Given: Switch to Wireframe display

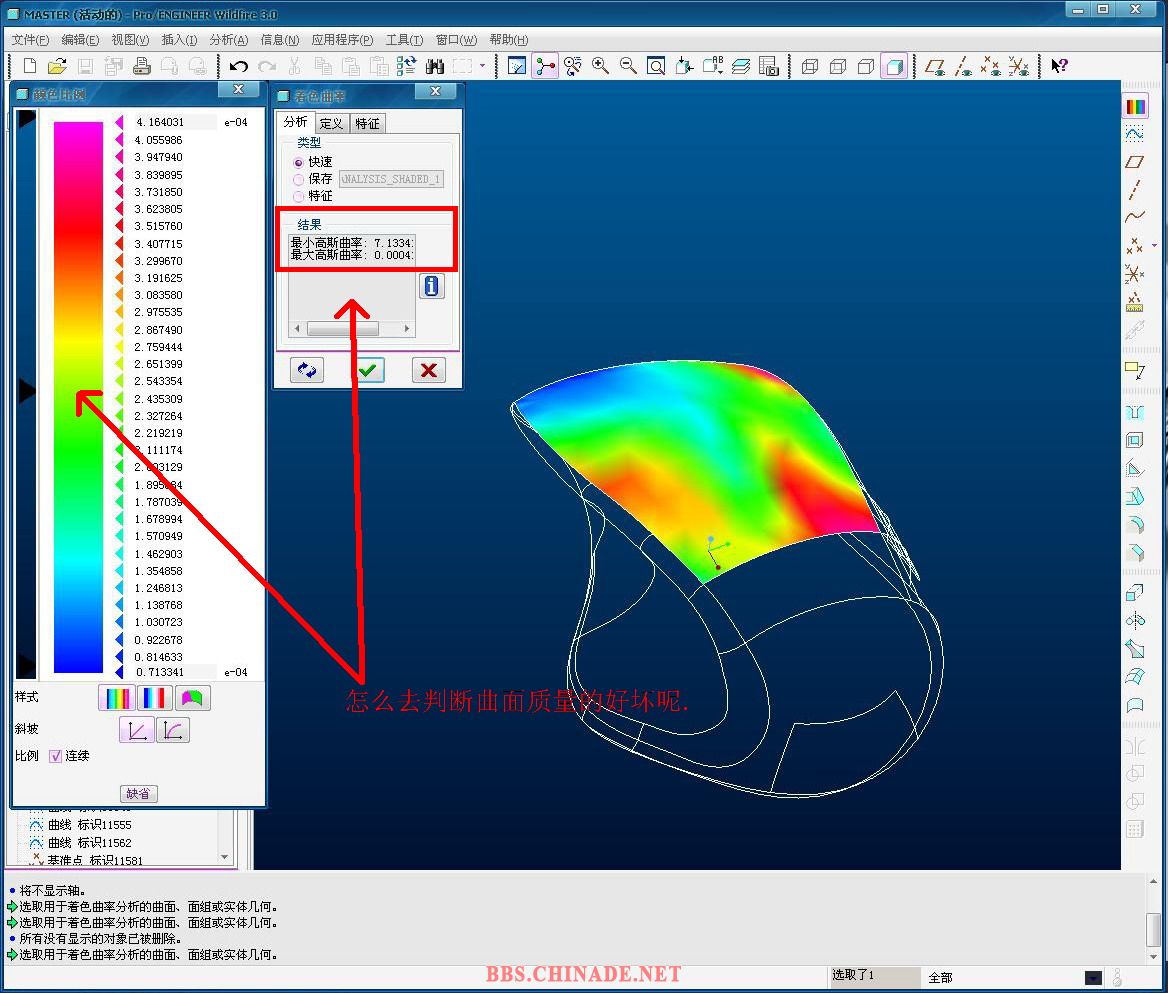Looking at the screenshot, I should click(x=810, y=66).
